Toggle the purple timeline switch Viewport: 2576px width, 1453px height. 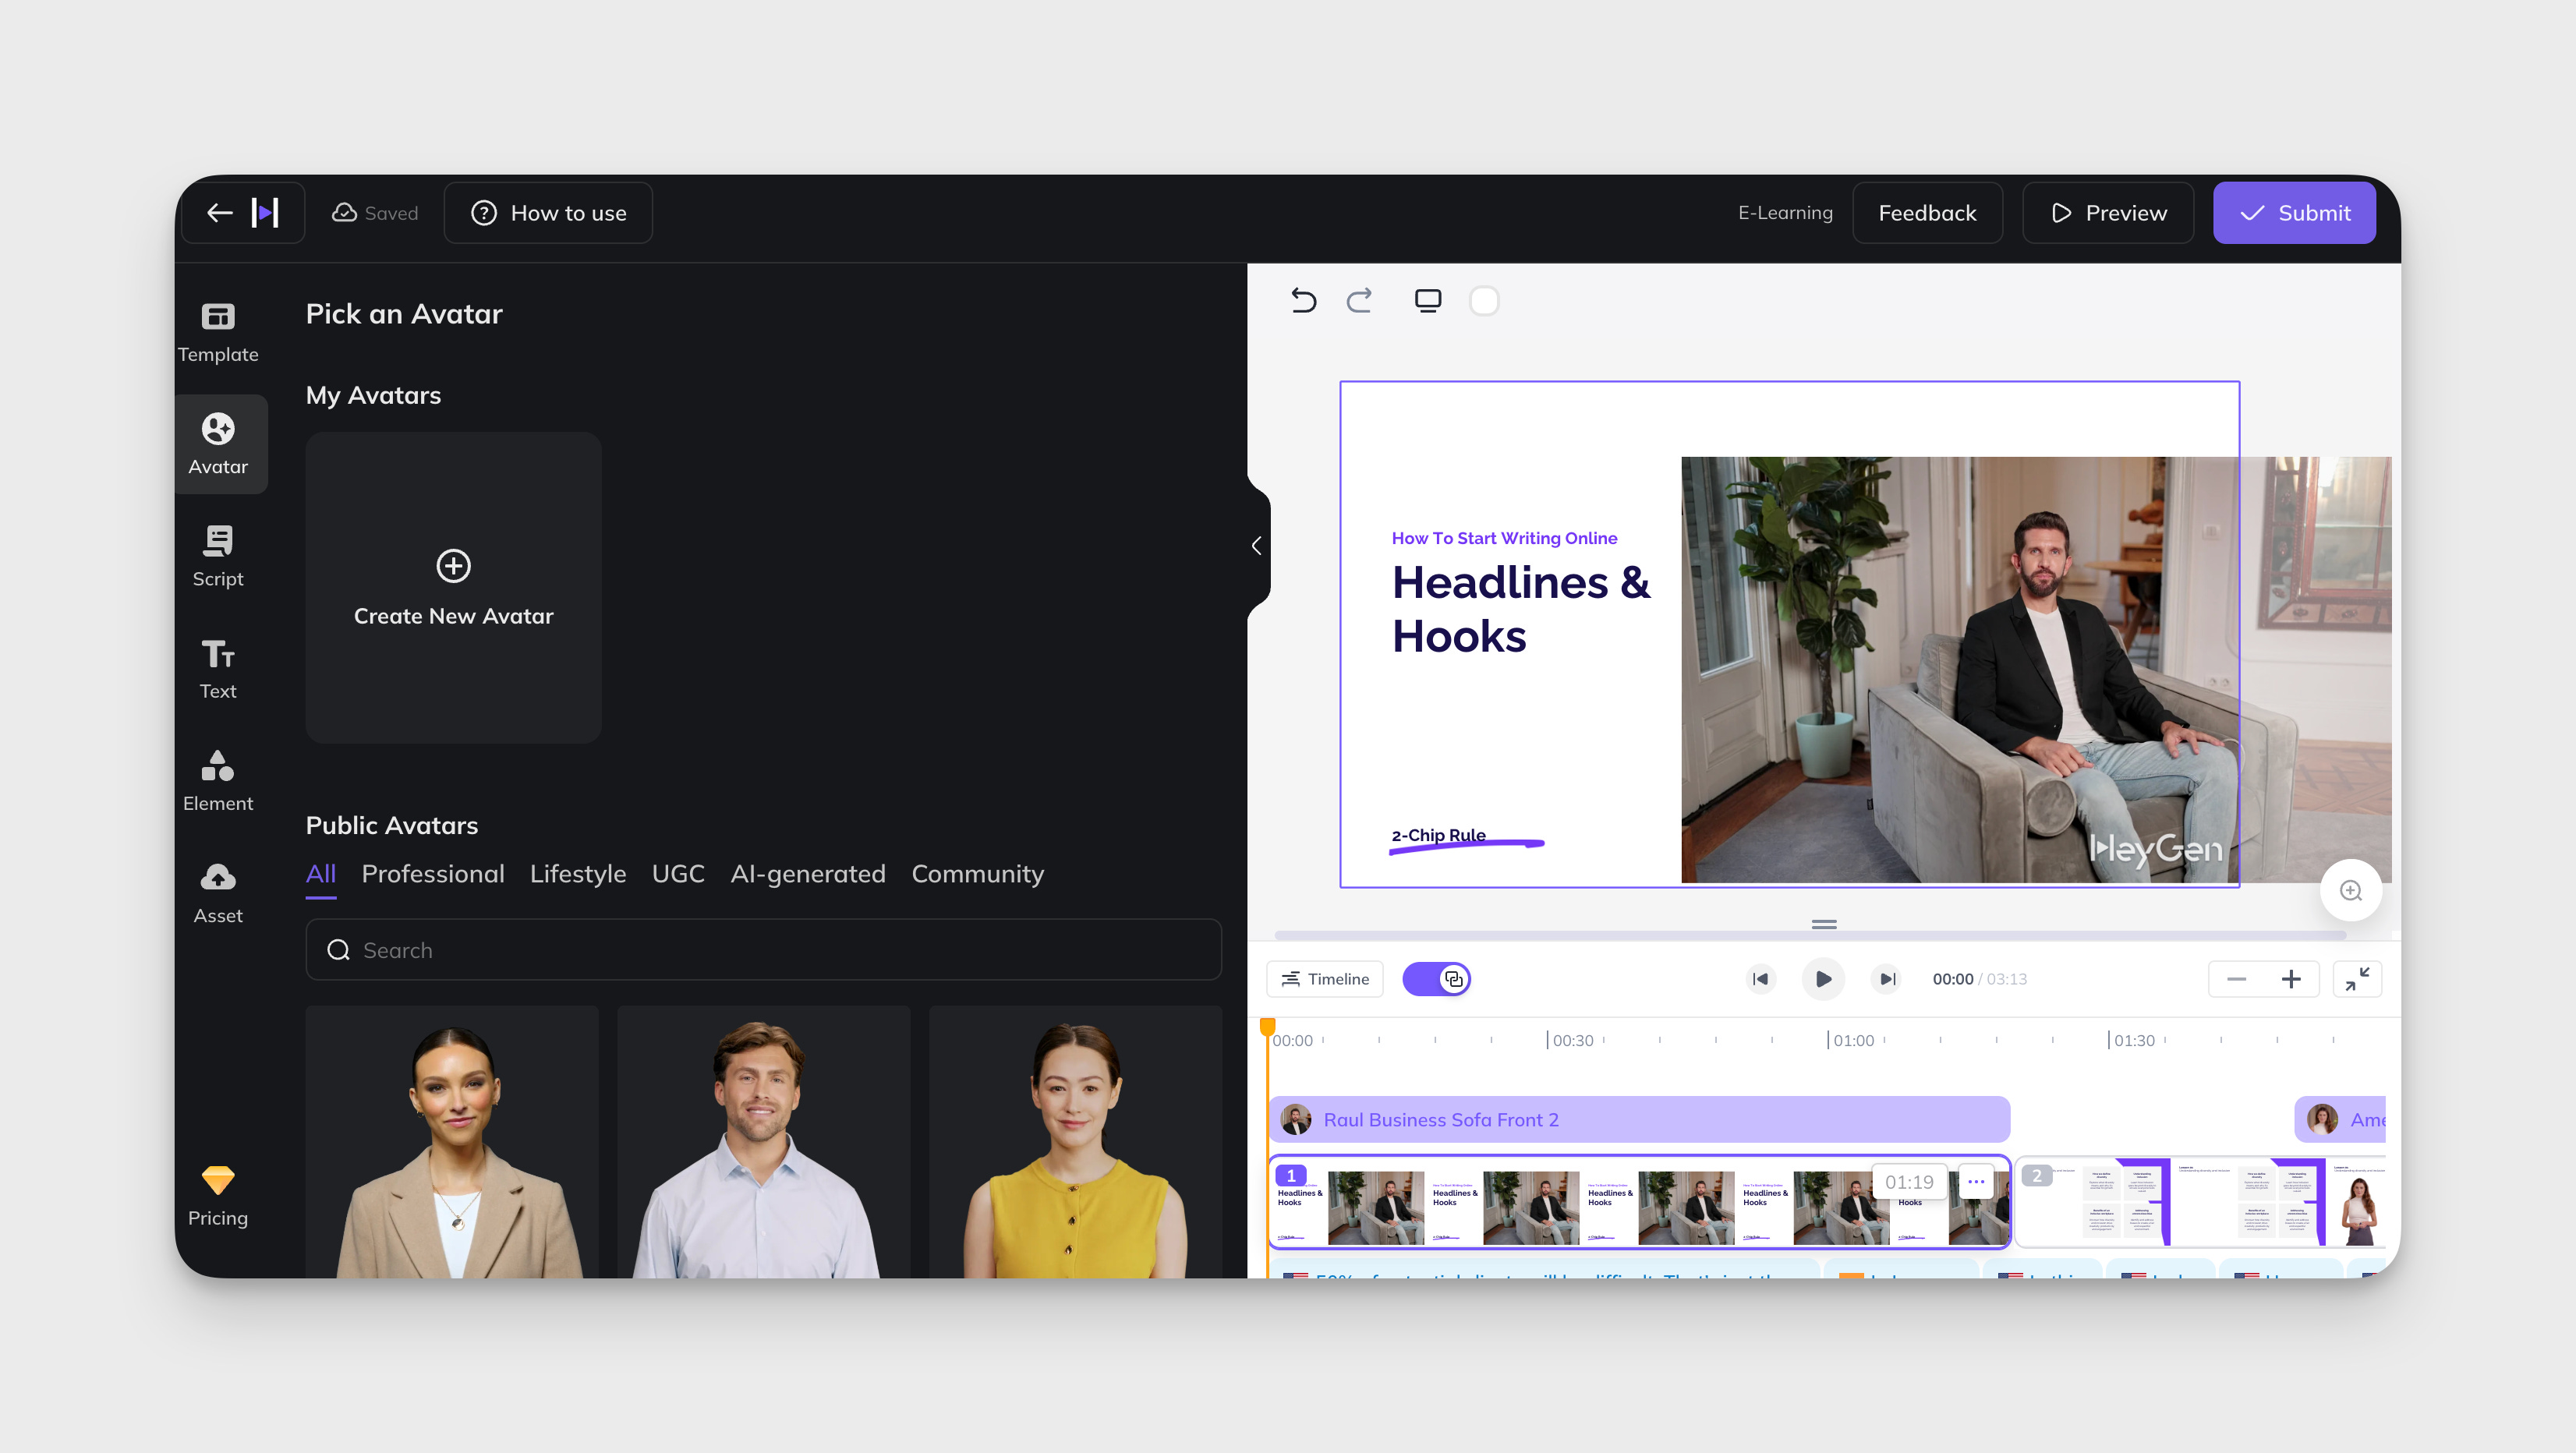[1436, 978]
